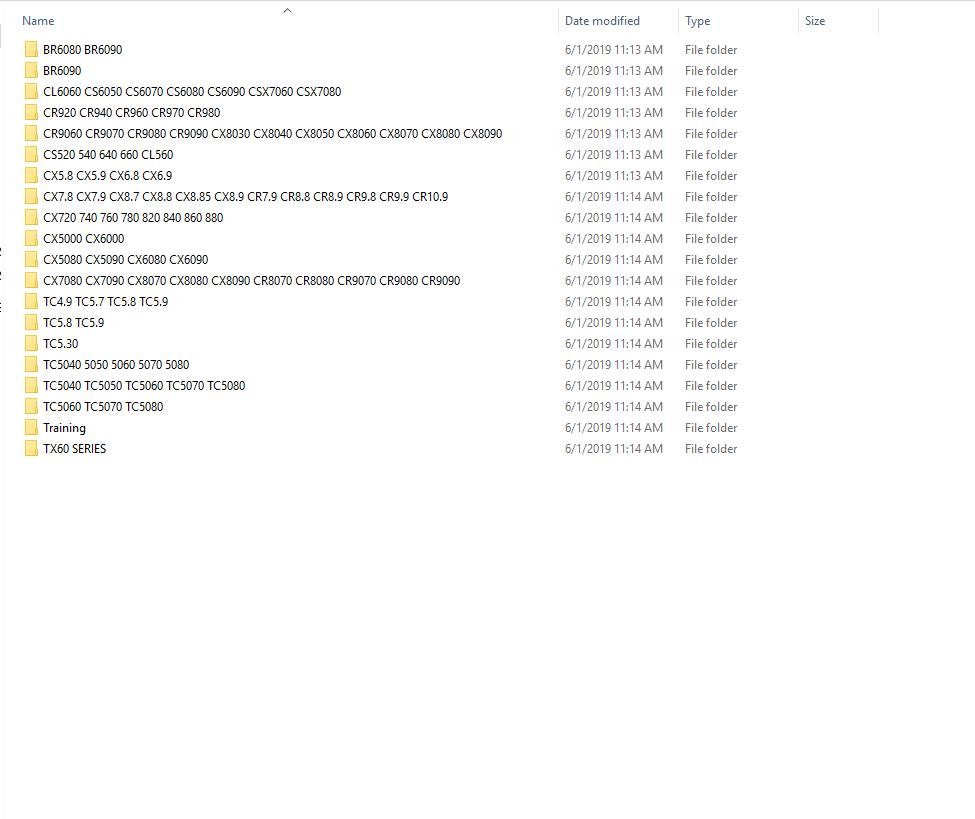Click folder icon for BR6080 BR6090

31,50
